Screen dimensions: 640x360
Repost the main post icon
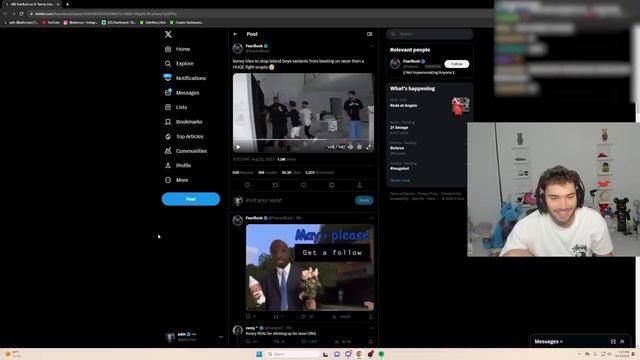click(275, 185)
